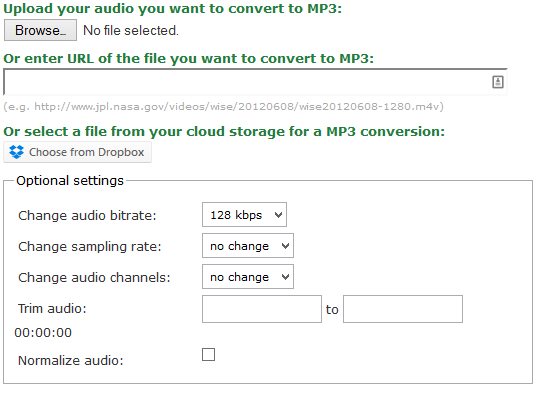Click the 'Upload your audio' heading
Screen dimensions: 540x393
(x=173, y=9)
